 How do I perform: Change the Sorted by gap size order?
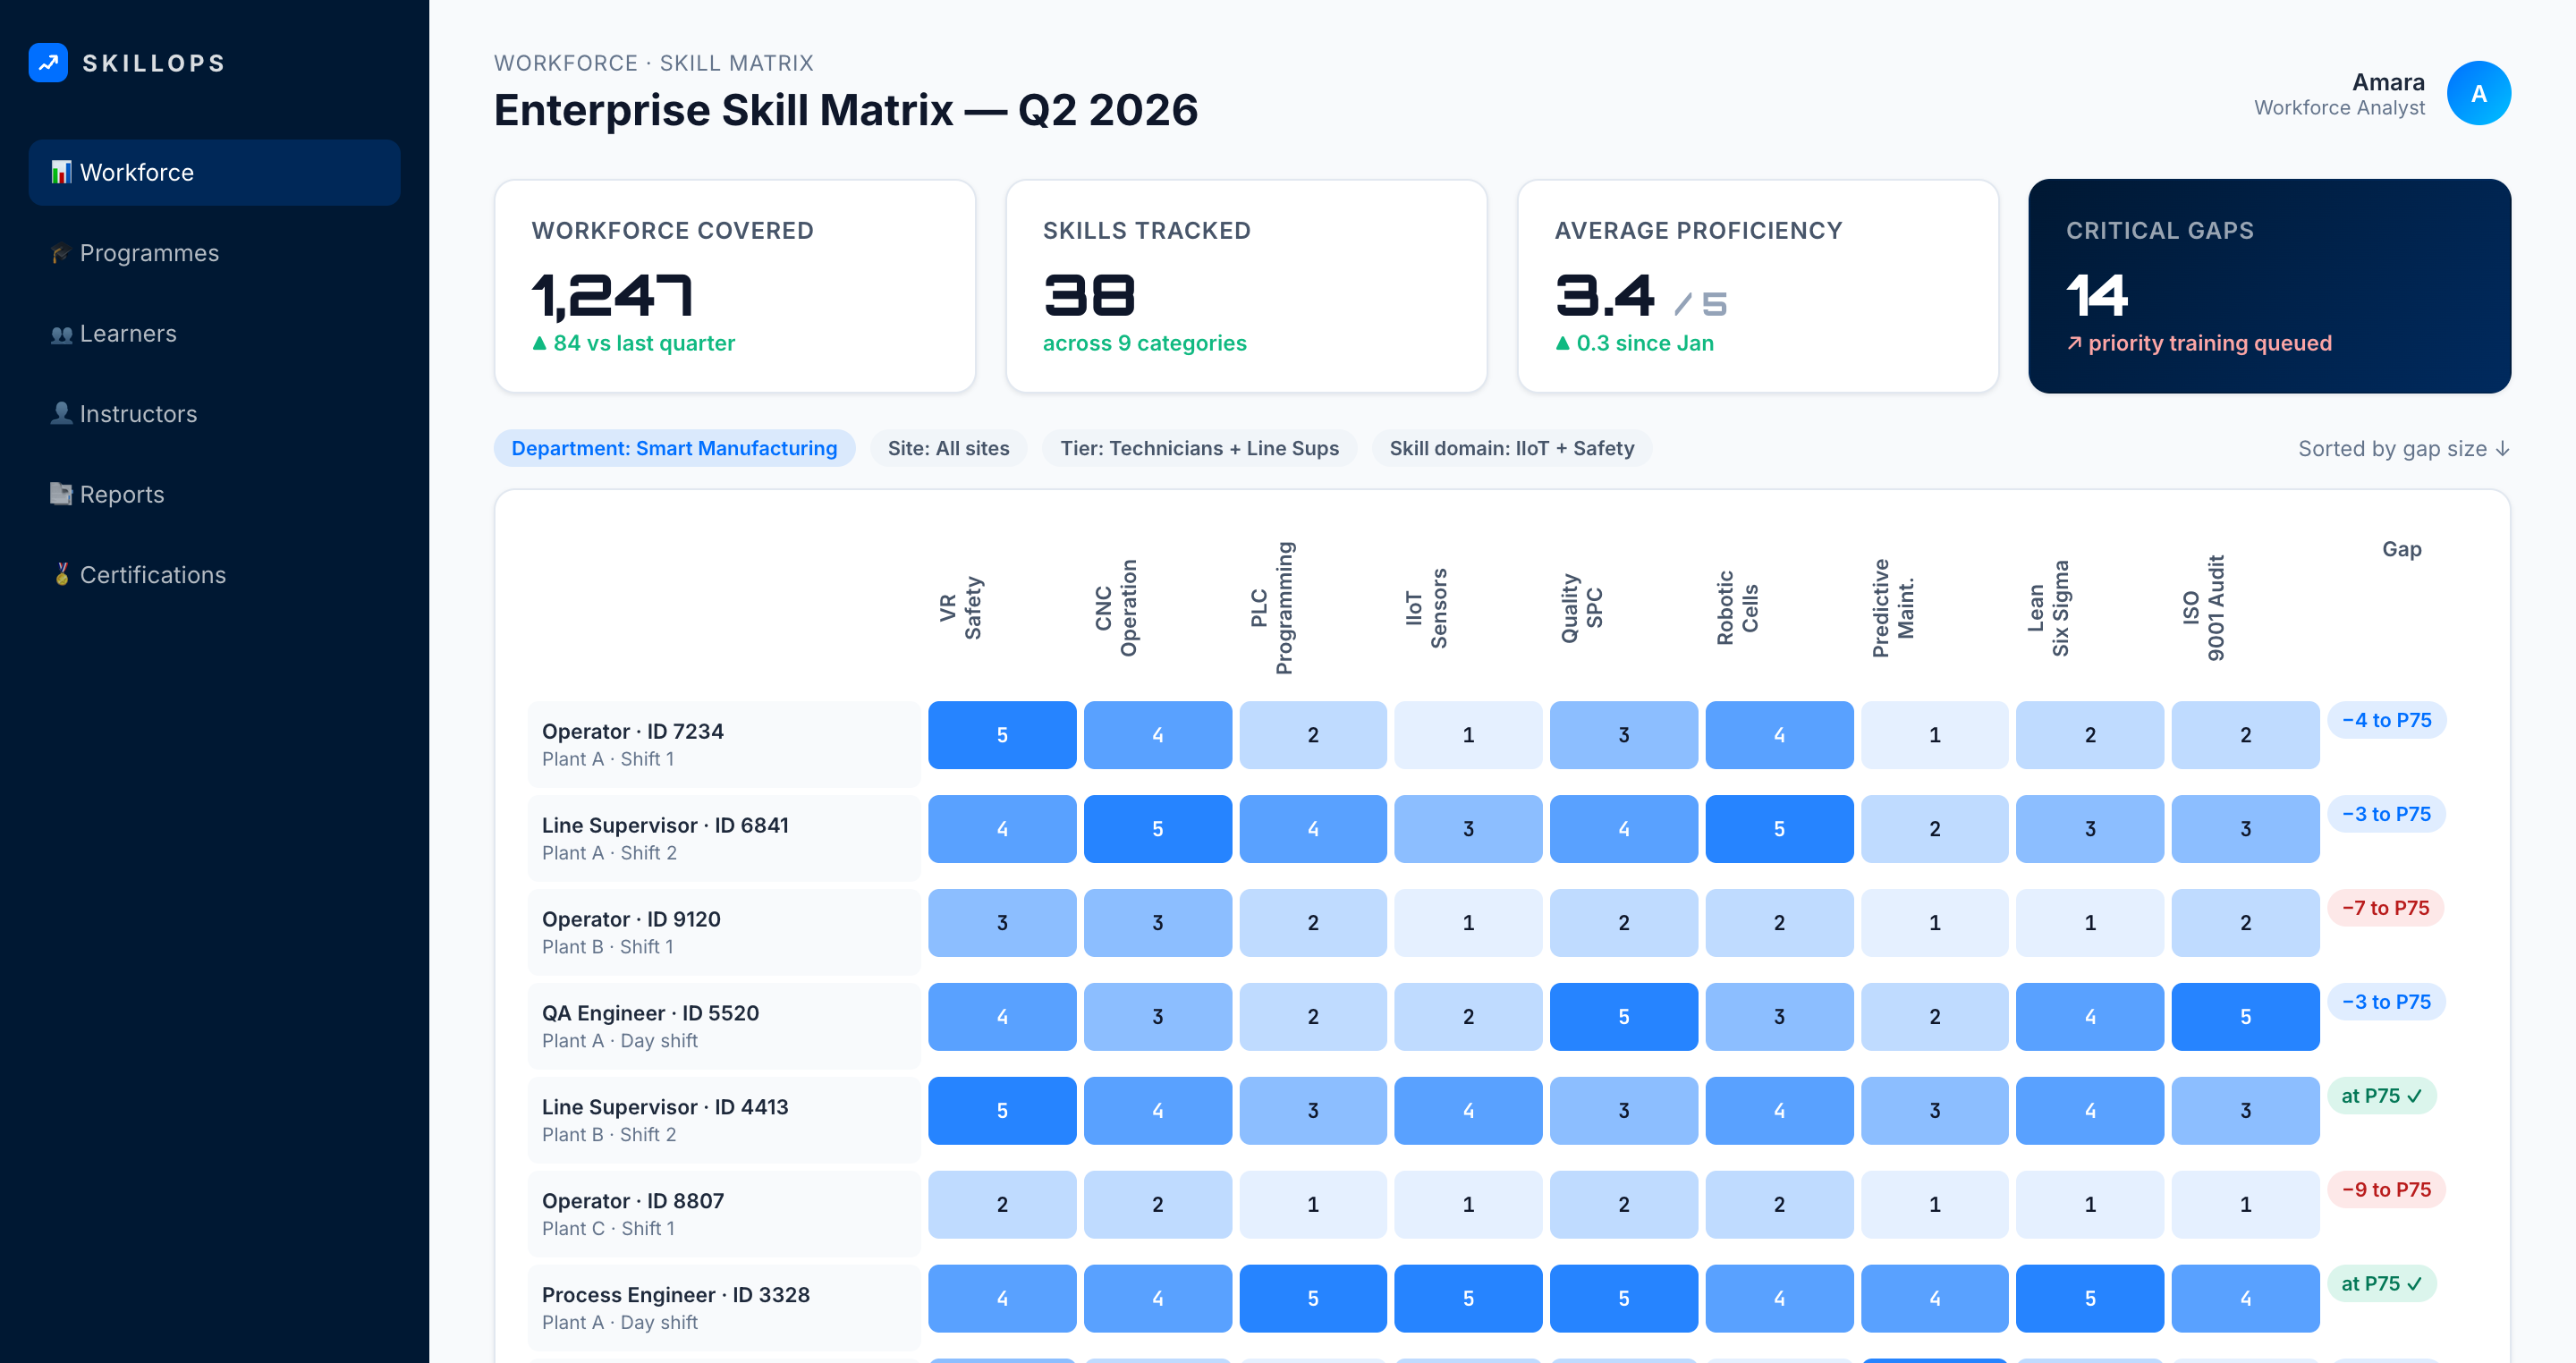(x=2403, y=448)
